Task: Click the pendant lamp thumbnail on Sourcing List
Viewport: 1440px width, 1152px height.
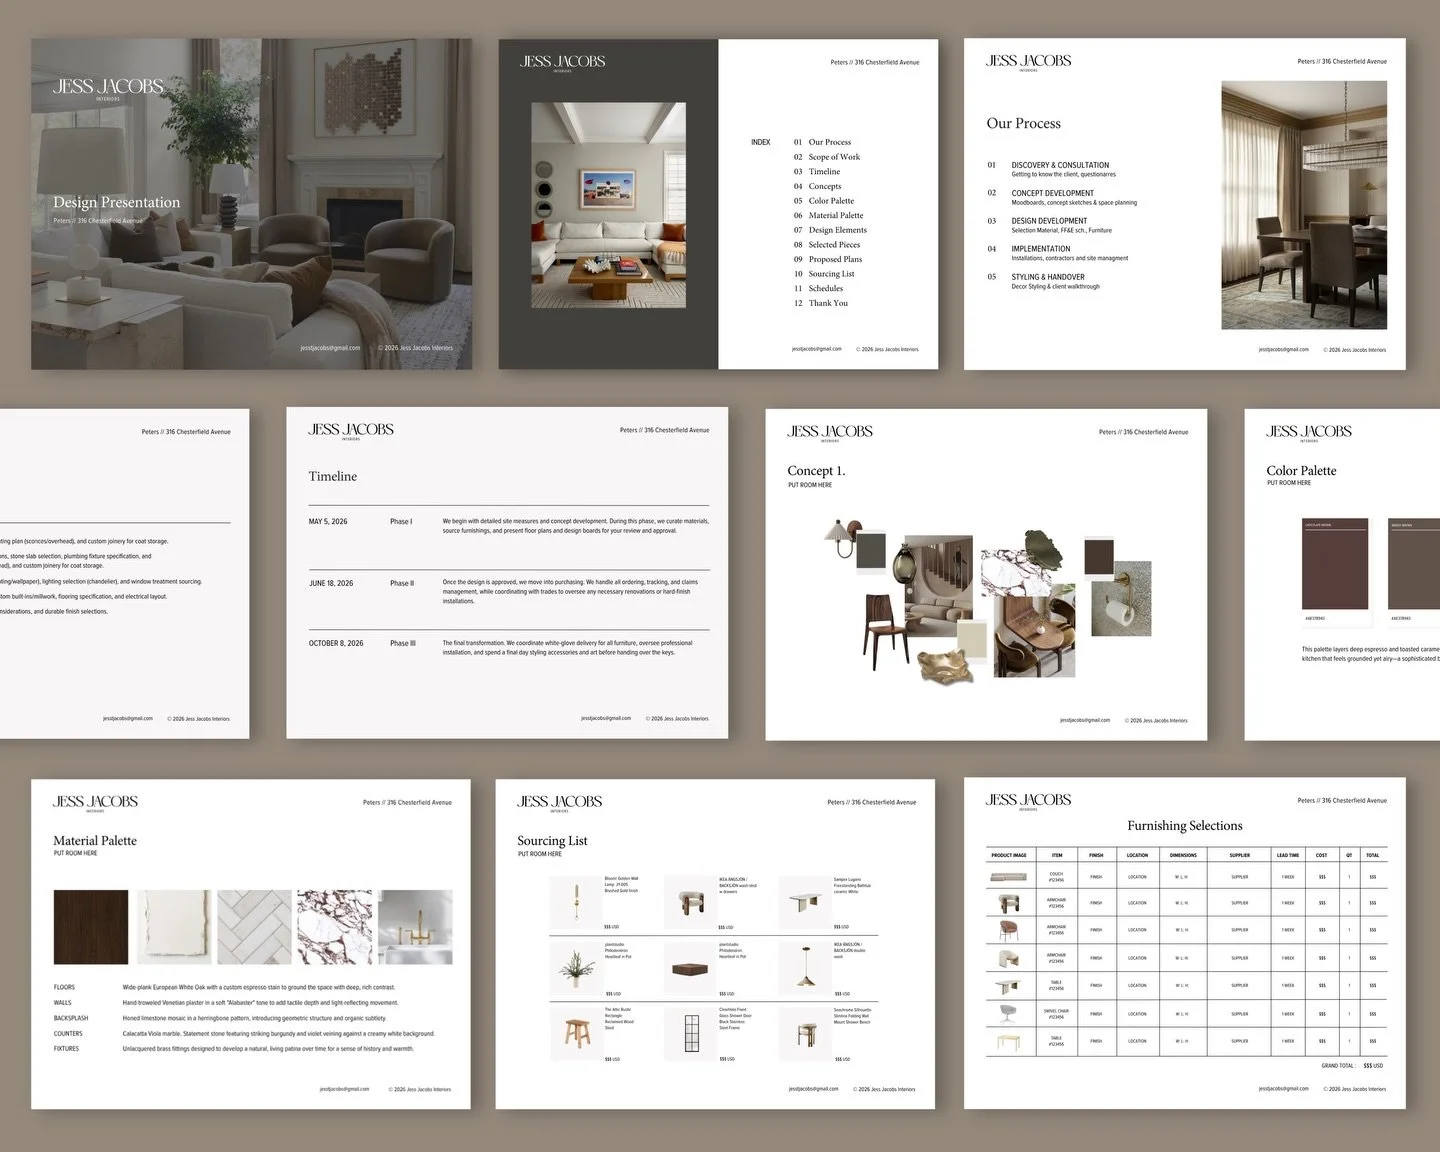Action: pos(805,967)
